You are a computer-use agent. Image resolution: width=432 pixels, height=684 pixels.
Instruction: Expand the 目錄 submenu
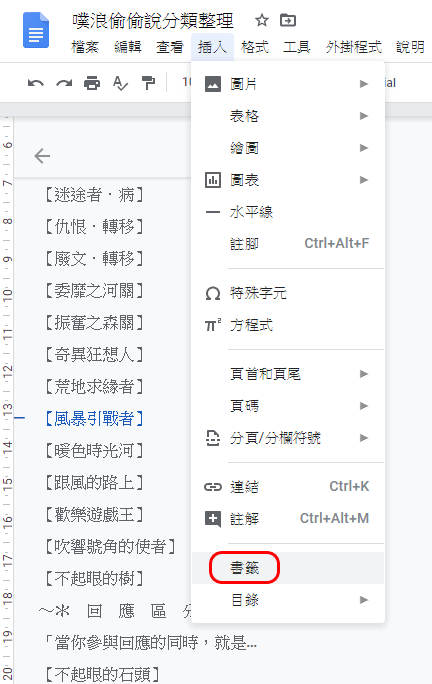point(288,600)
